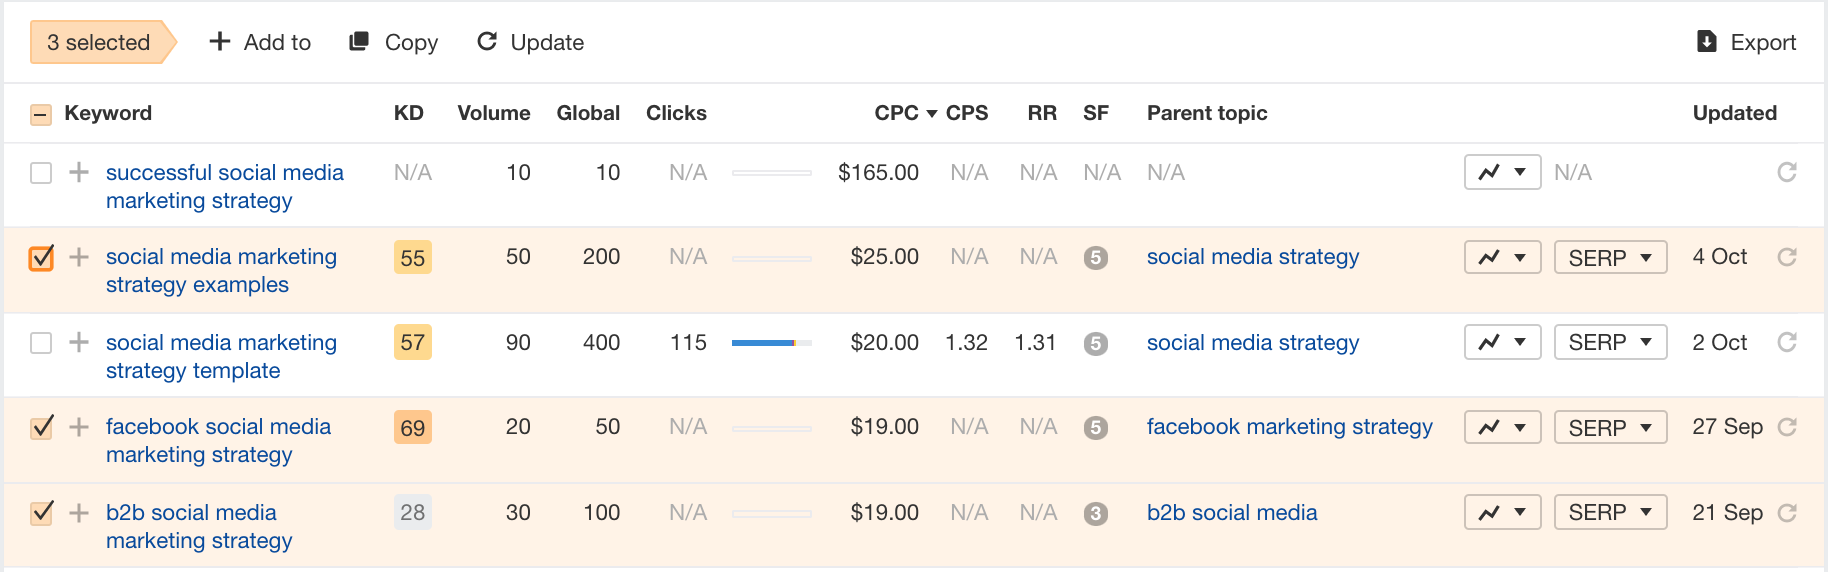The height and width of the screenshot is (572, 1828).
Task: Open keyword 'successful social media marketing strategy'
Action: point(225,186)
